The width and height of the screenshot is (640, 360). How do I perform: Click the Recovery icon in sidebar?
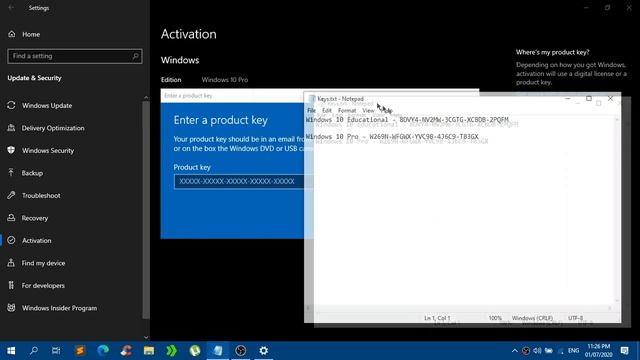click(11, 218)
